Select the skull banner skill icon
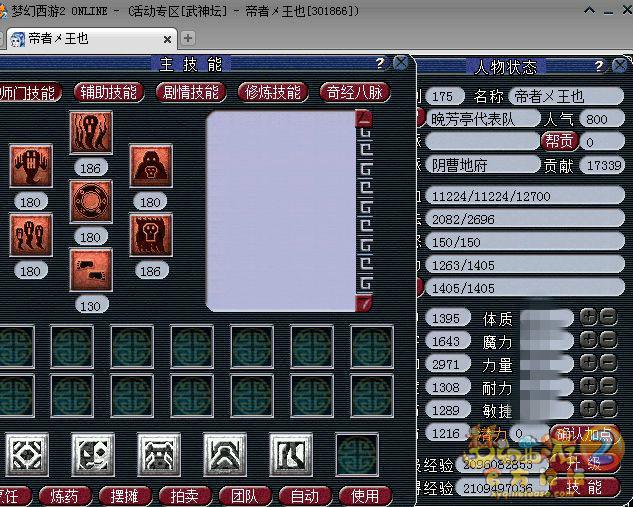 point(151,235)
